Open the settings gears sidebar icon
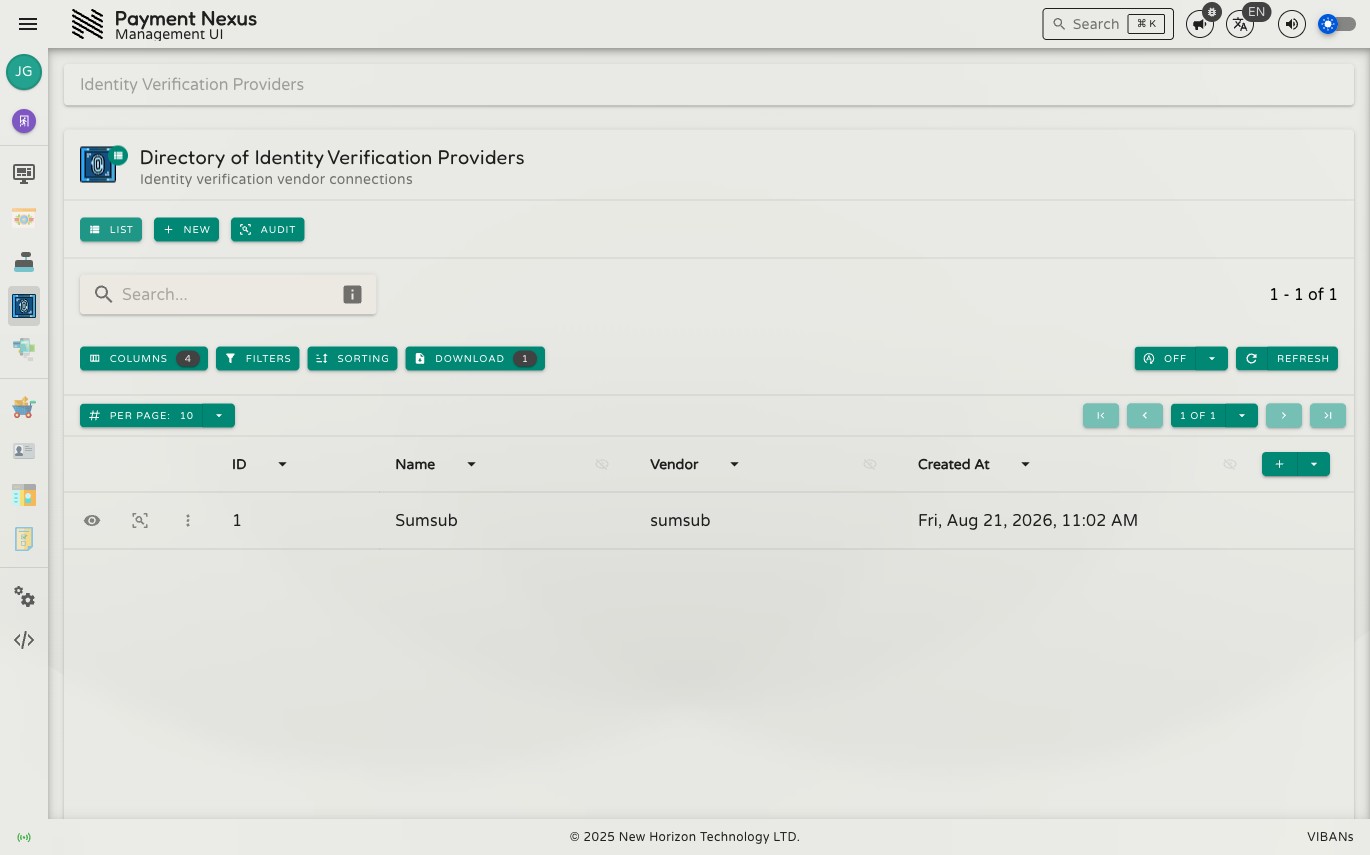 24,597
